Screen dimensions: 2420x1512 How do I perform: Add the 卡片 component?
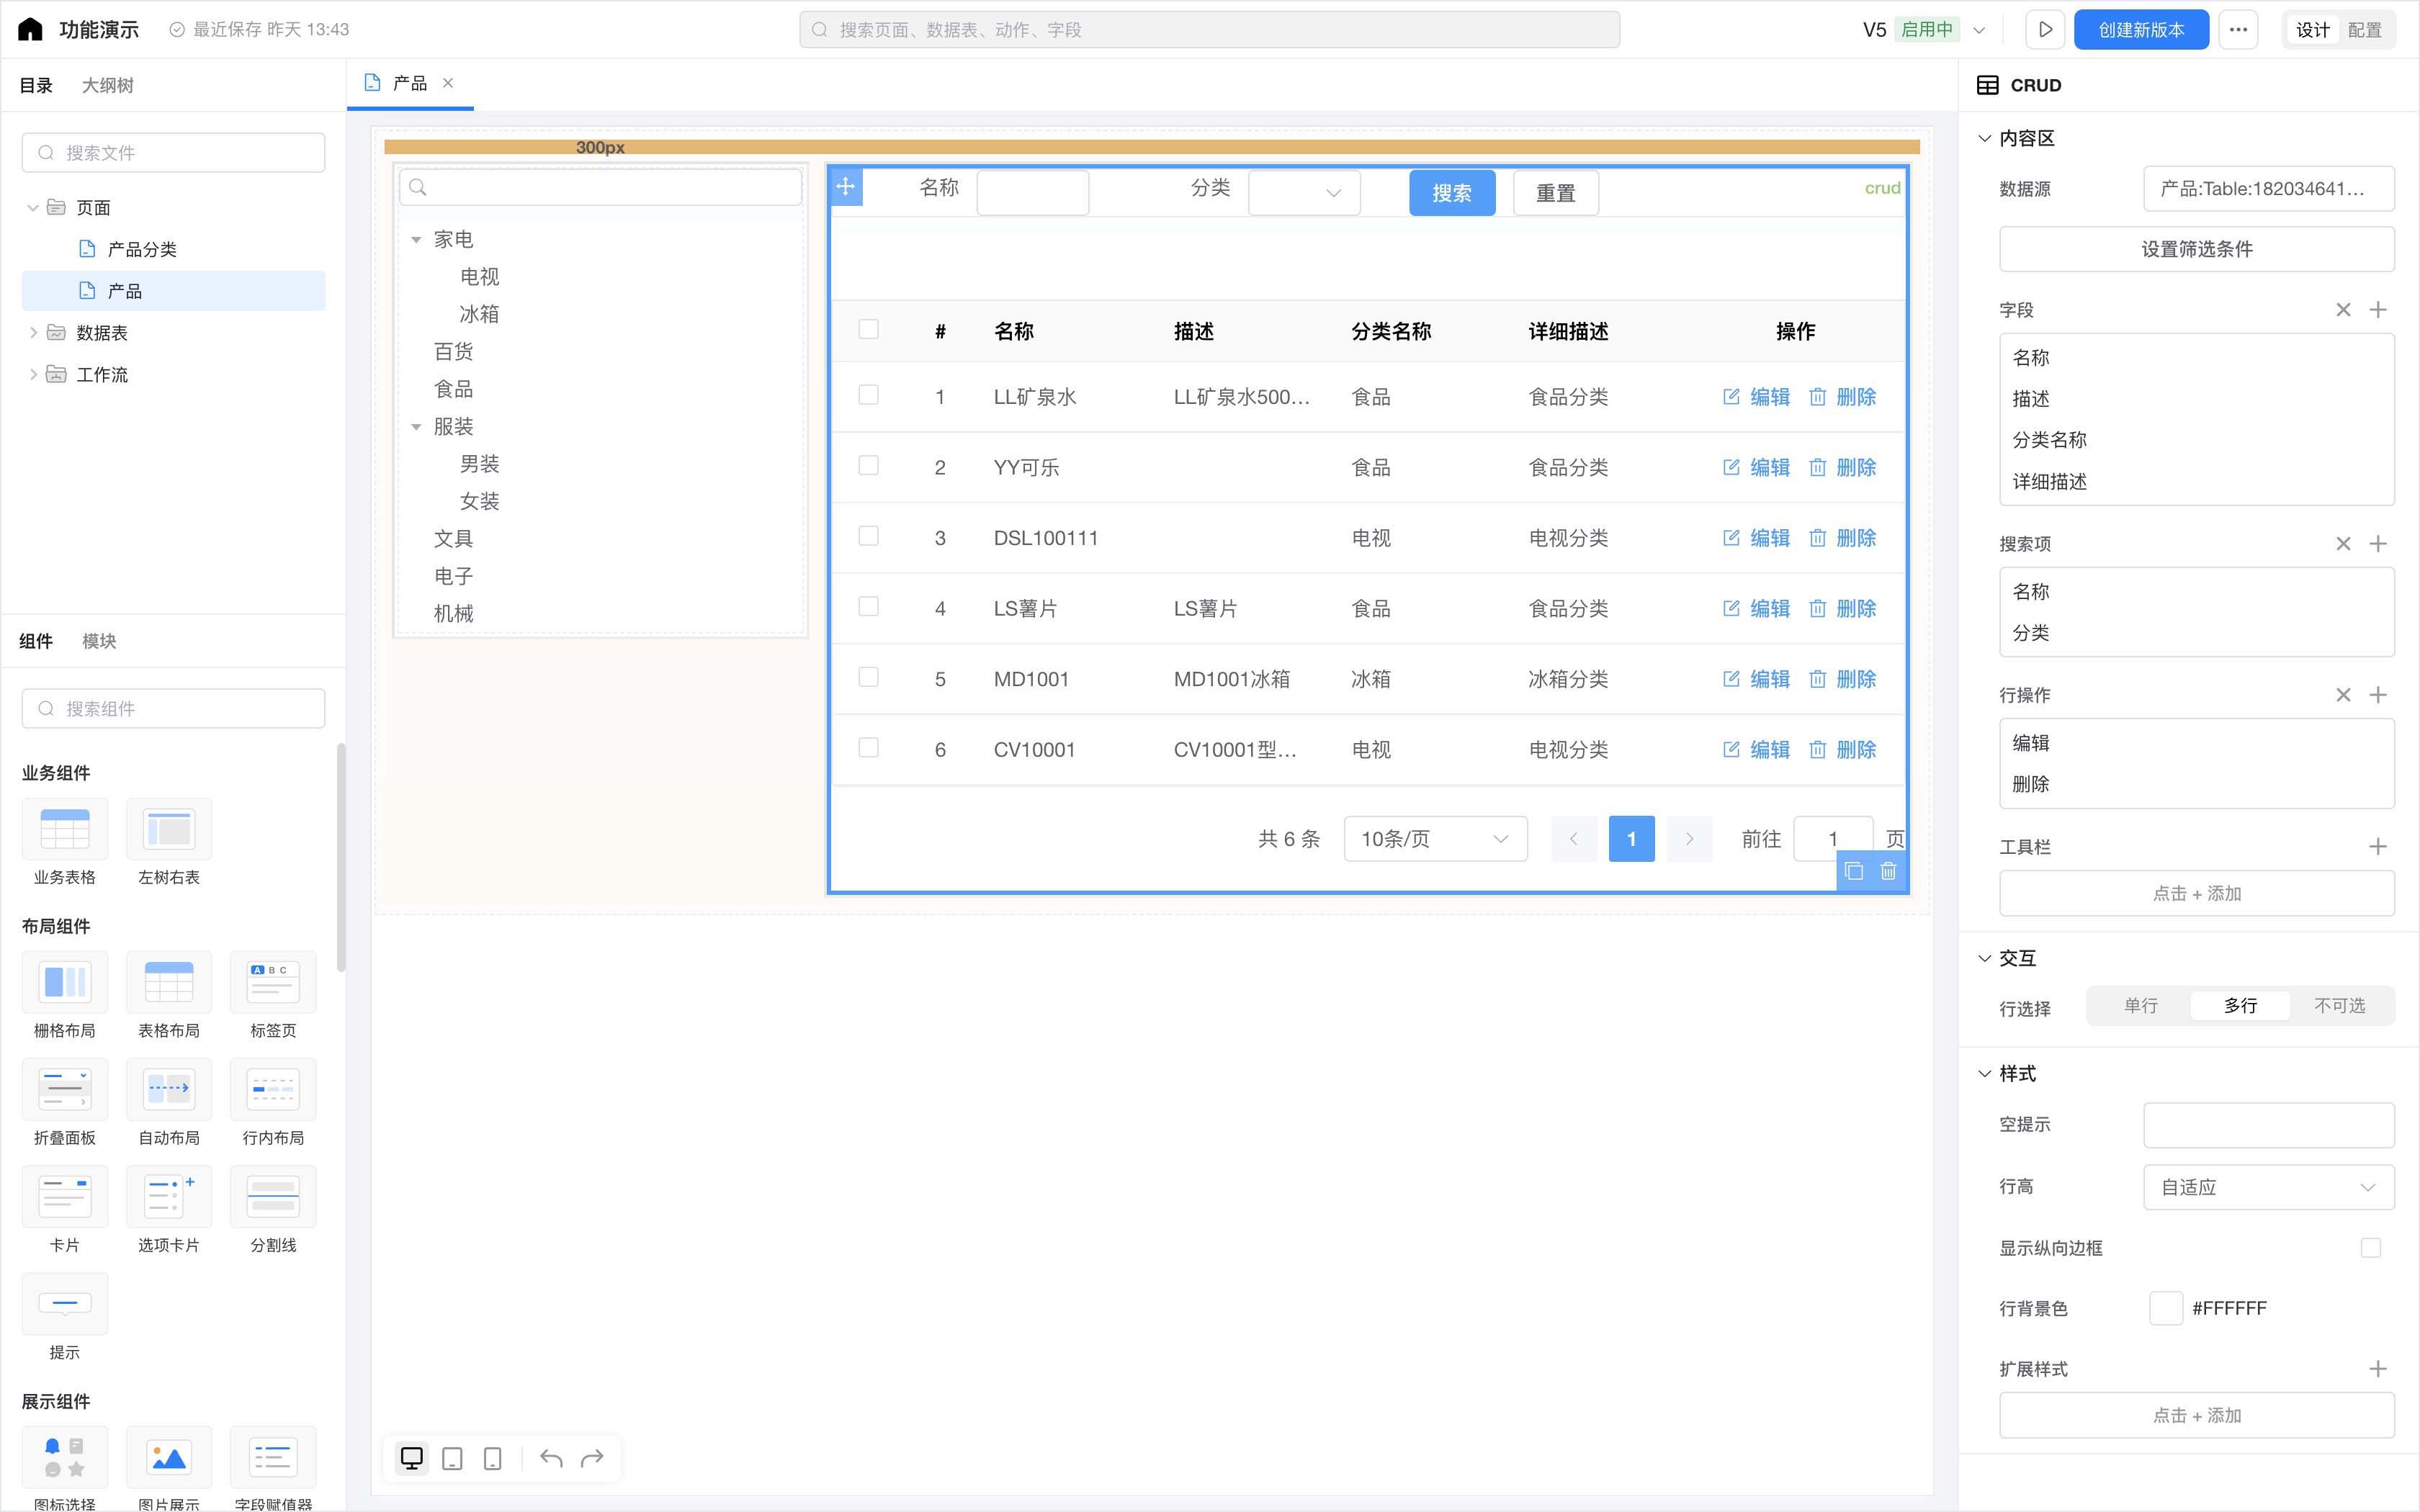click(x=65, y=1209)
